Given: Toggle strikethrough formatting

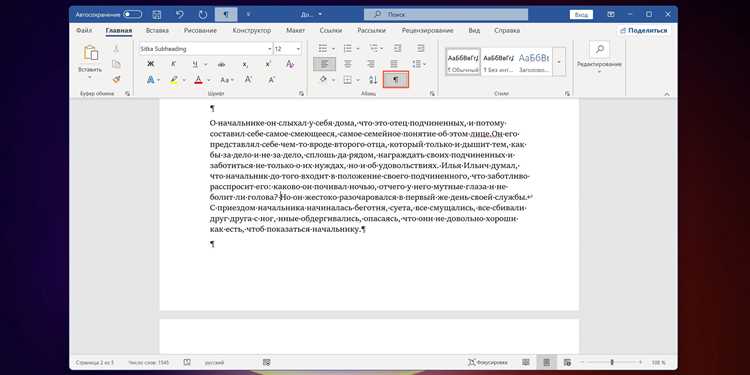Looking at the screenshot, I should (x=221, y=64).
